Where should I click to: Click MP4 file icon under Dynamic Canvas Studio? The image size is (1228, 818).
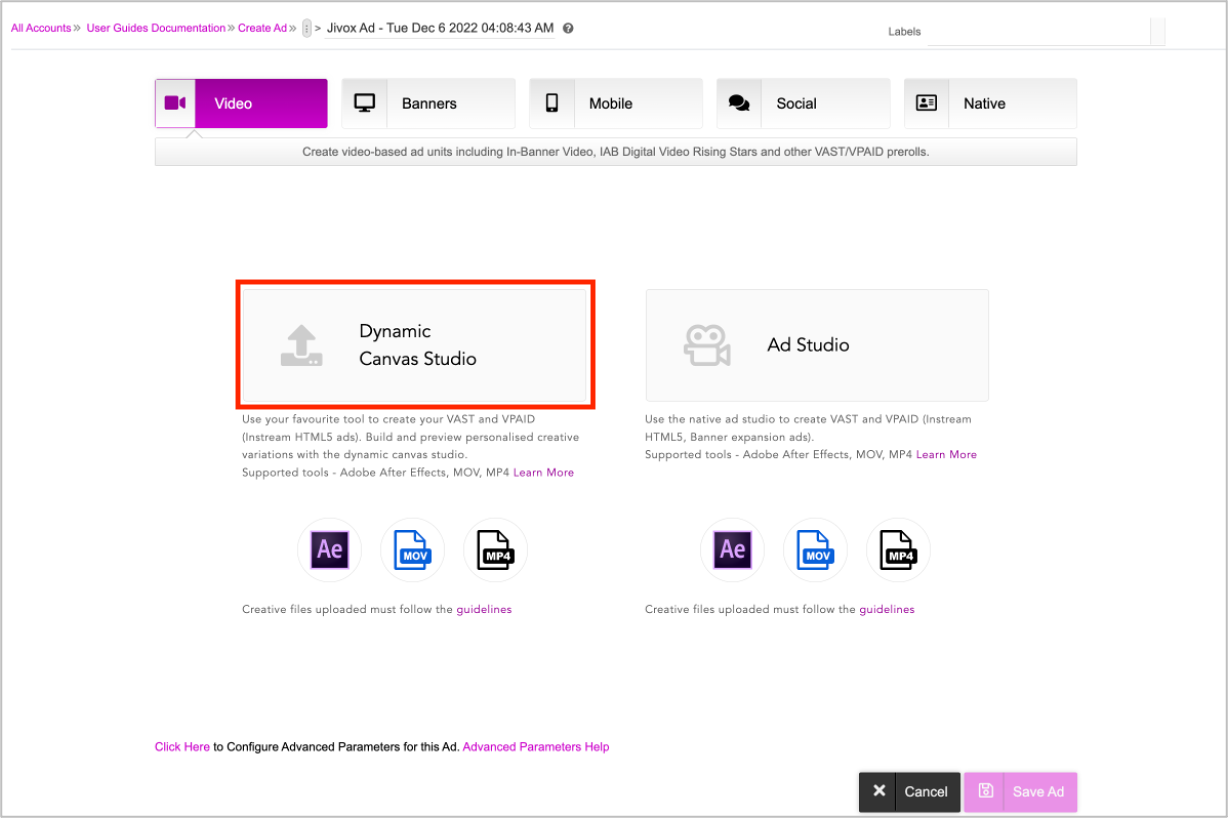tap(495, 550)
